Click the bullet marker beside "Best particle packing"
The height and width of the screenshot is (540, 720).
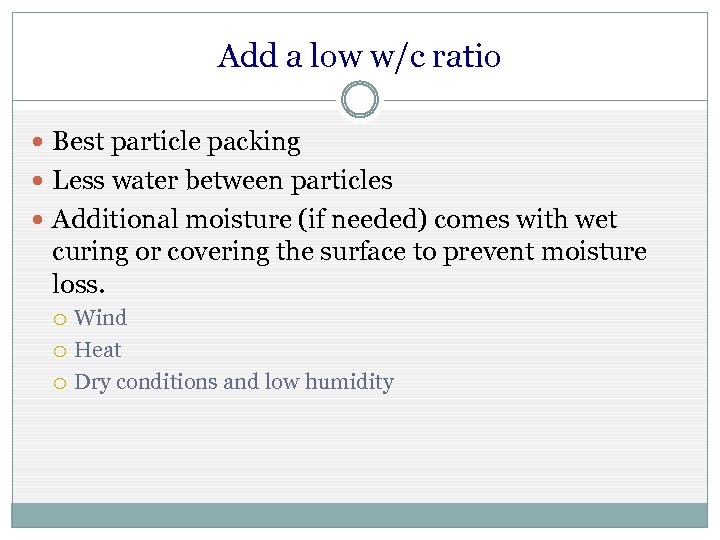point(38,143)
